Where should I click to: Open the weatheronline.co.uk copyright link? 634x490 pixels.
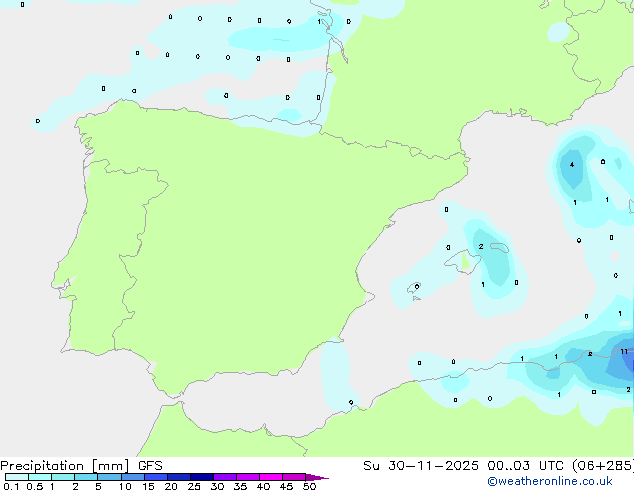[550, 481]
